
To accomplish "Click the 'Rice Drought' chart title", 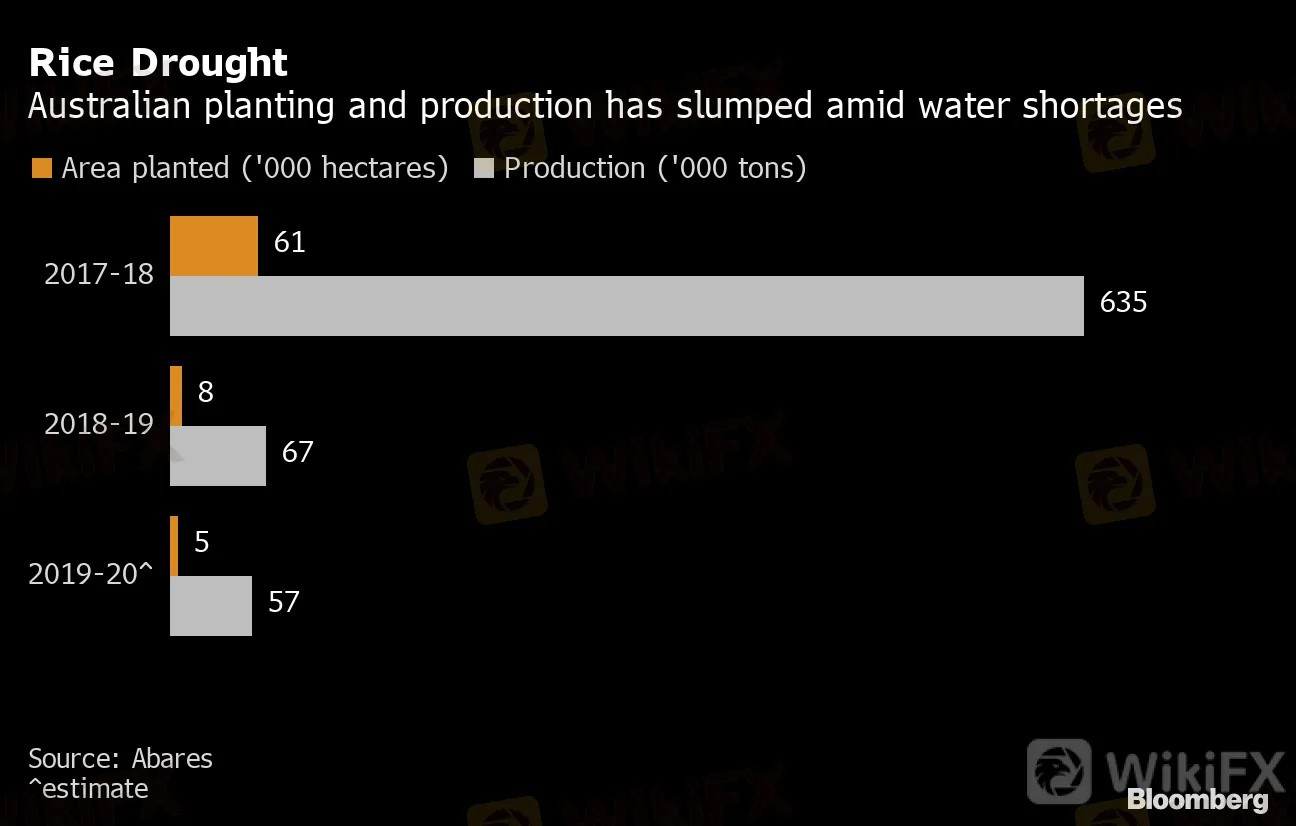I will 158,63.
